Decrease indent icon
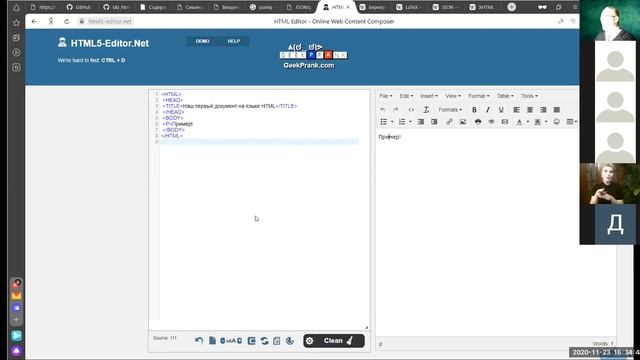This screenshot has width=640, height=360. pos(421,122)
